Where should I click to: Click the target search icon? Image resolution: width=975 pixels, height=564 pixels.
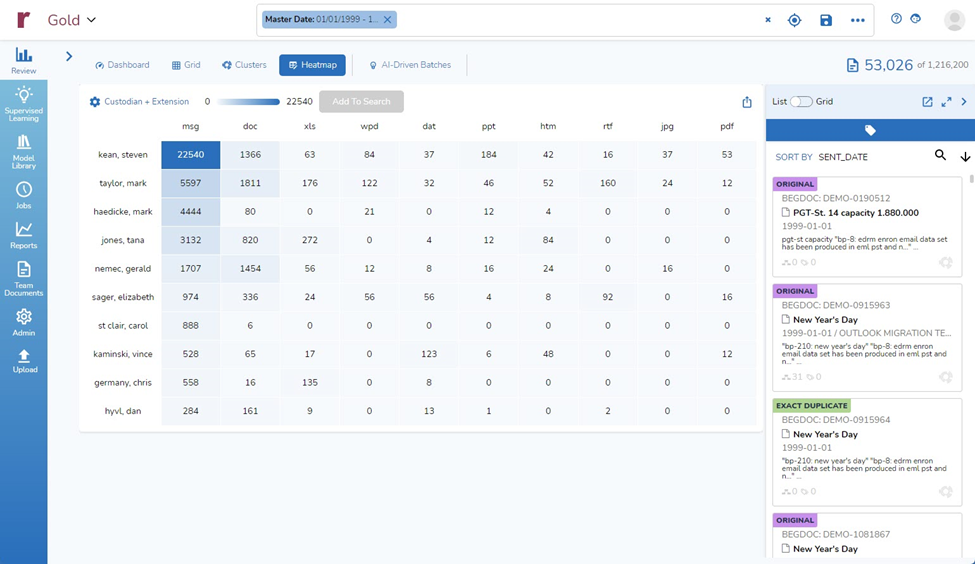tap(795, 20)
